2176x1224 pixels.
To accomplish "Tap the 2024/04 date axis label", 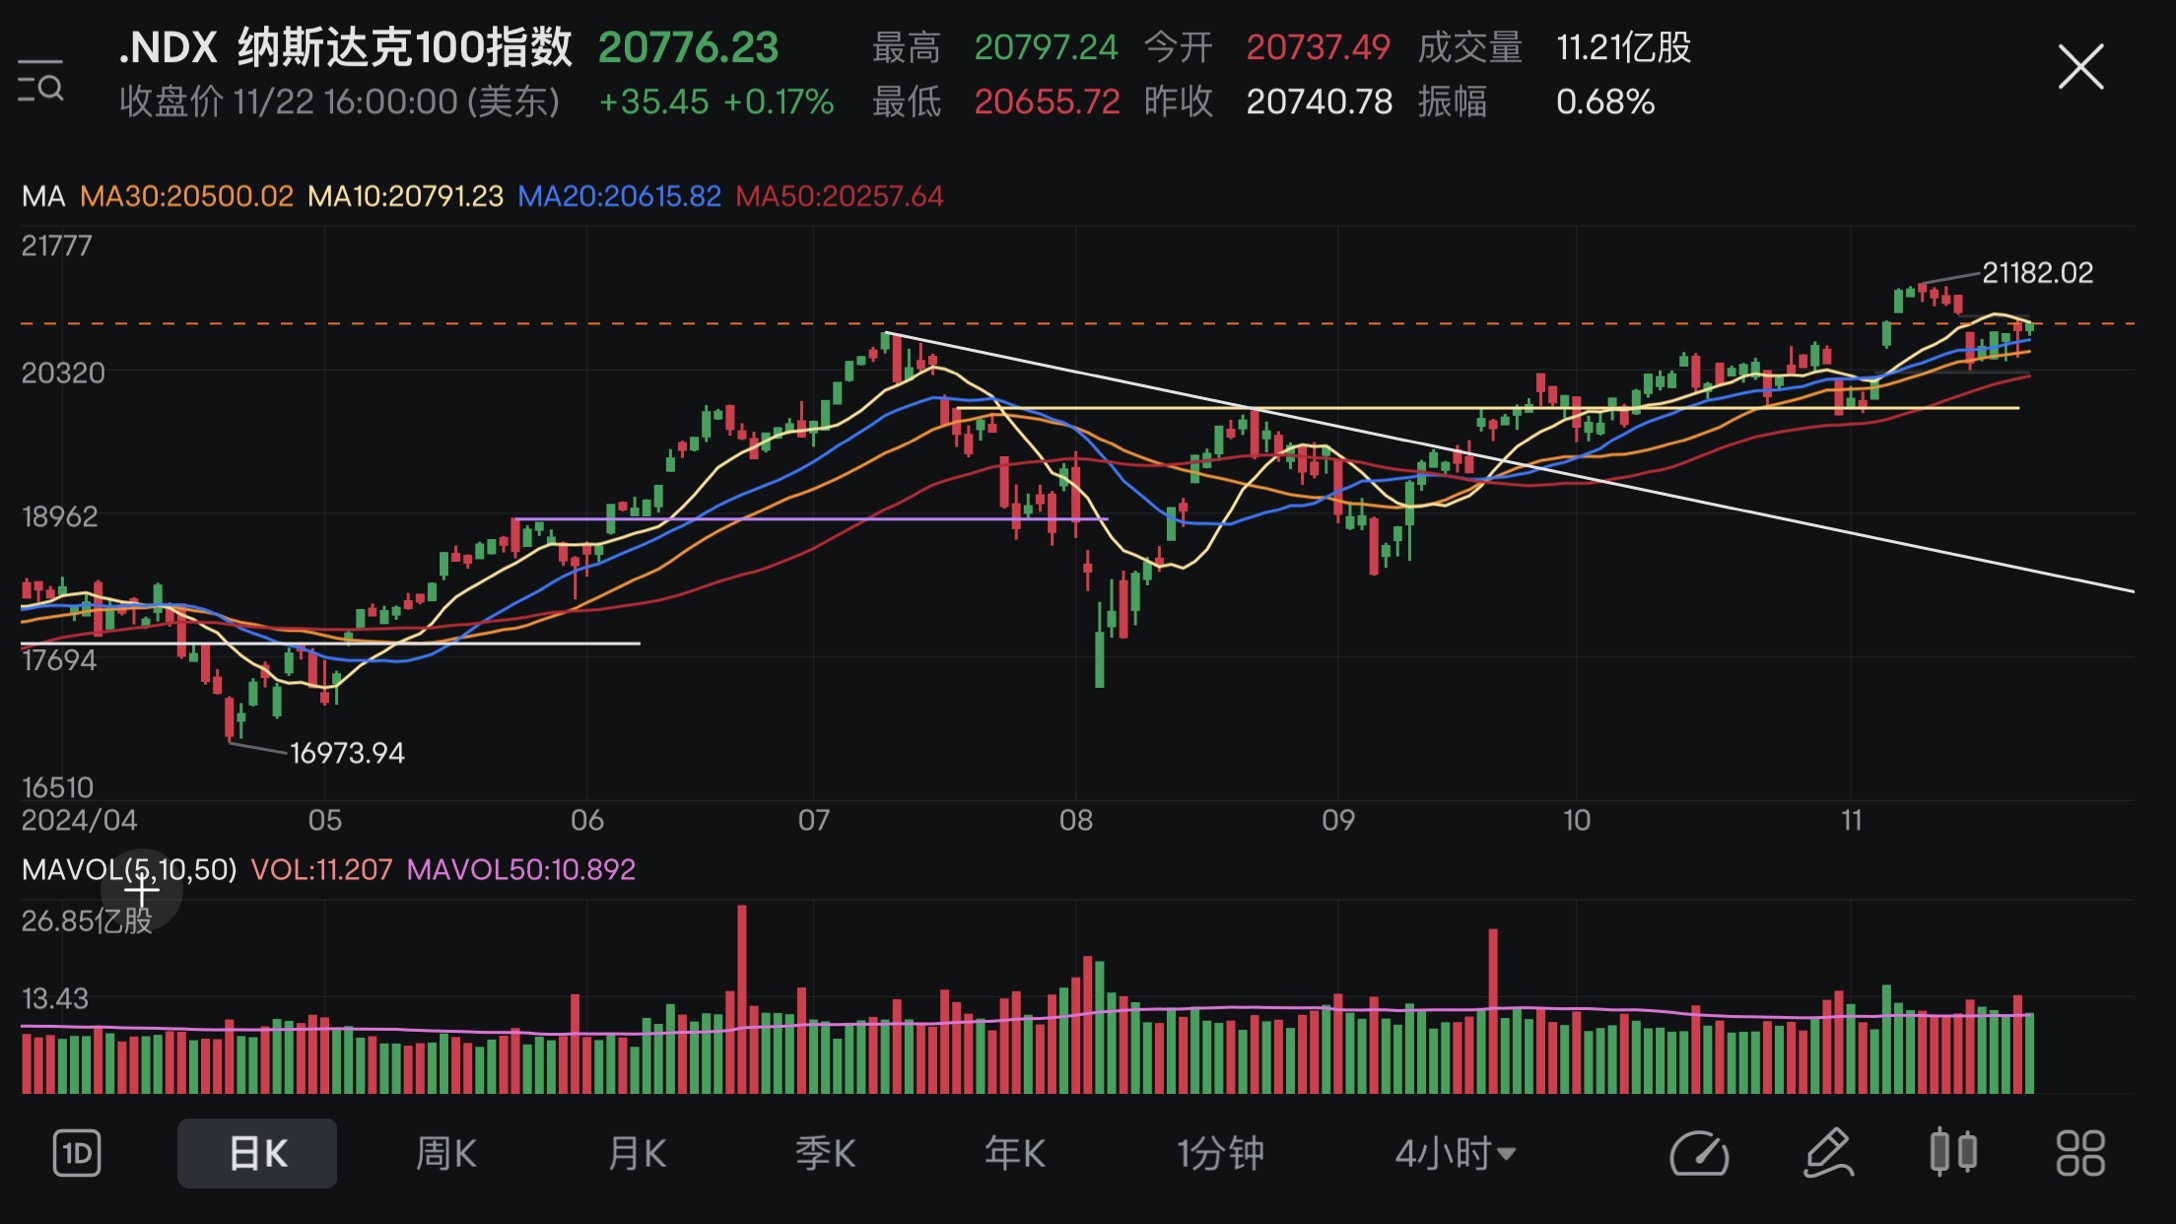I will click(79, 821).
